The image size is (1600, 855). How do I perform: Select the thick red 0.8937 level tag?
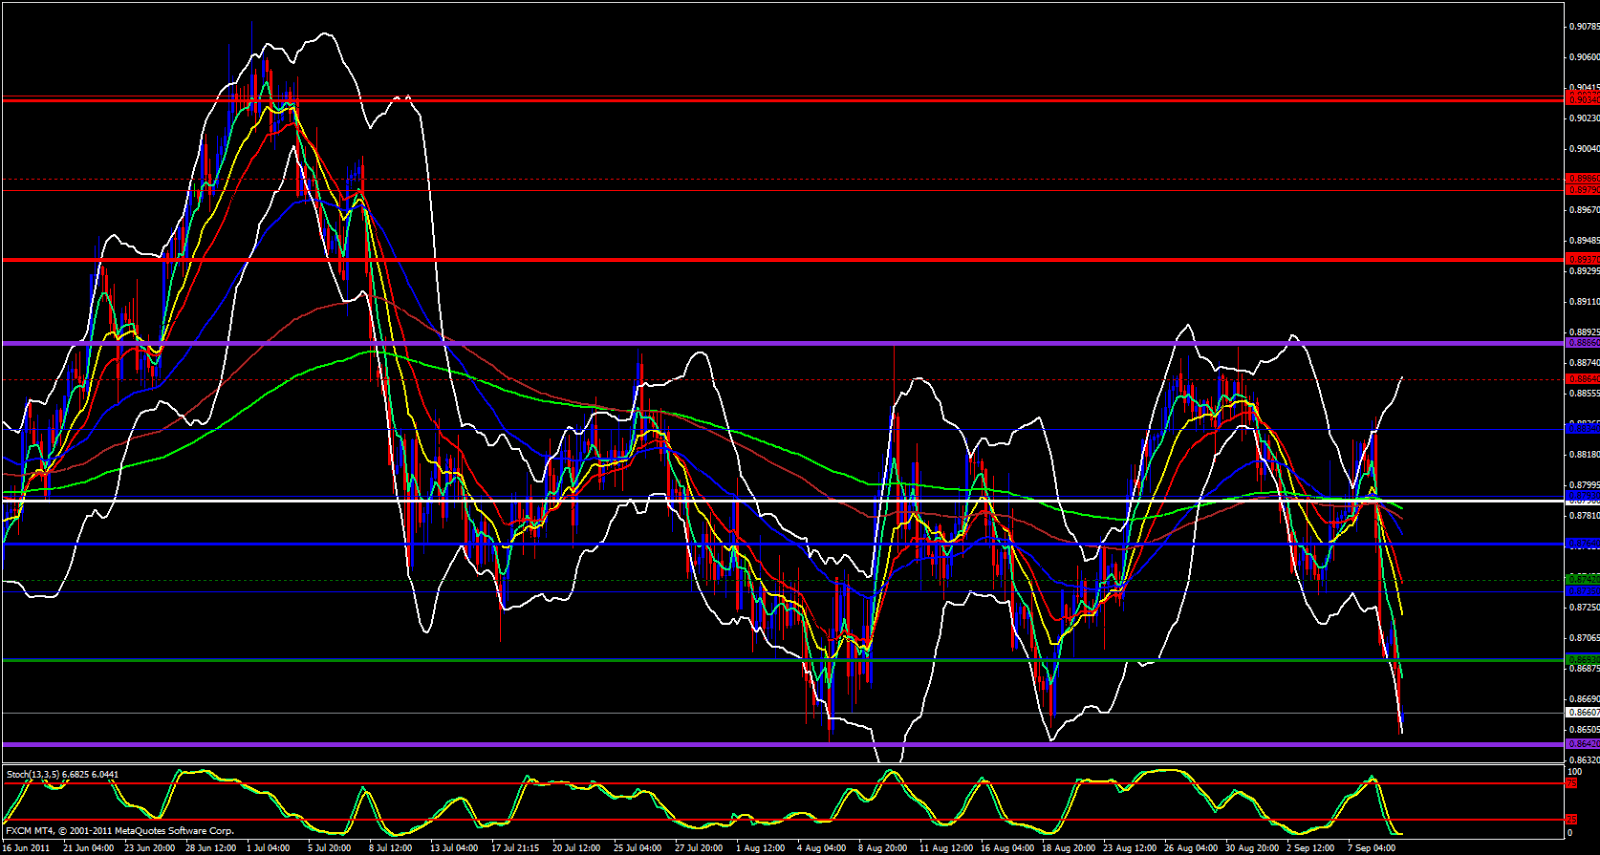click(x=1583, y=259)
